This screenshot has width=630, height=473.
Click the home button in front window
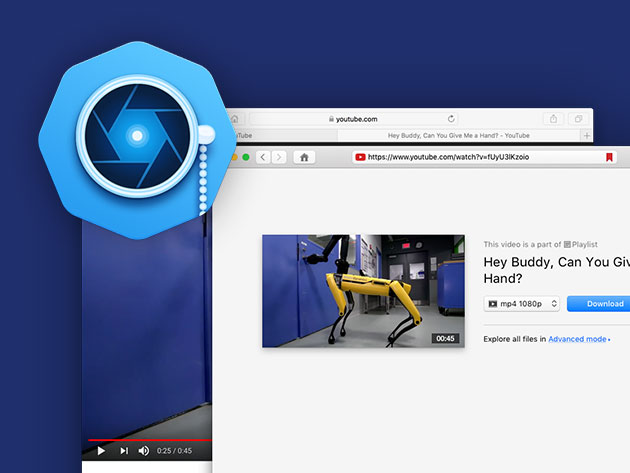[x=304, y=157]
